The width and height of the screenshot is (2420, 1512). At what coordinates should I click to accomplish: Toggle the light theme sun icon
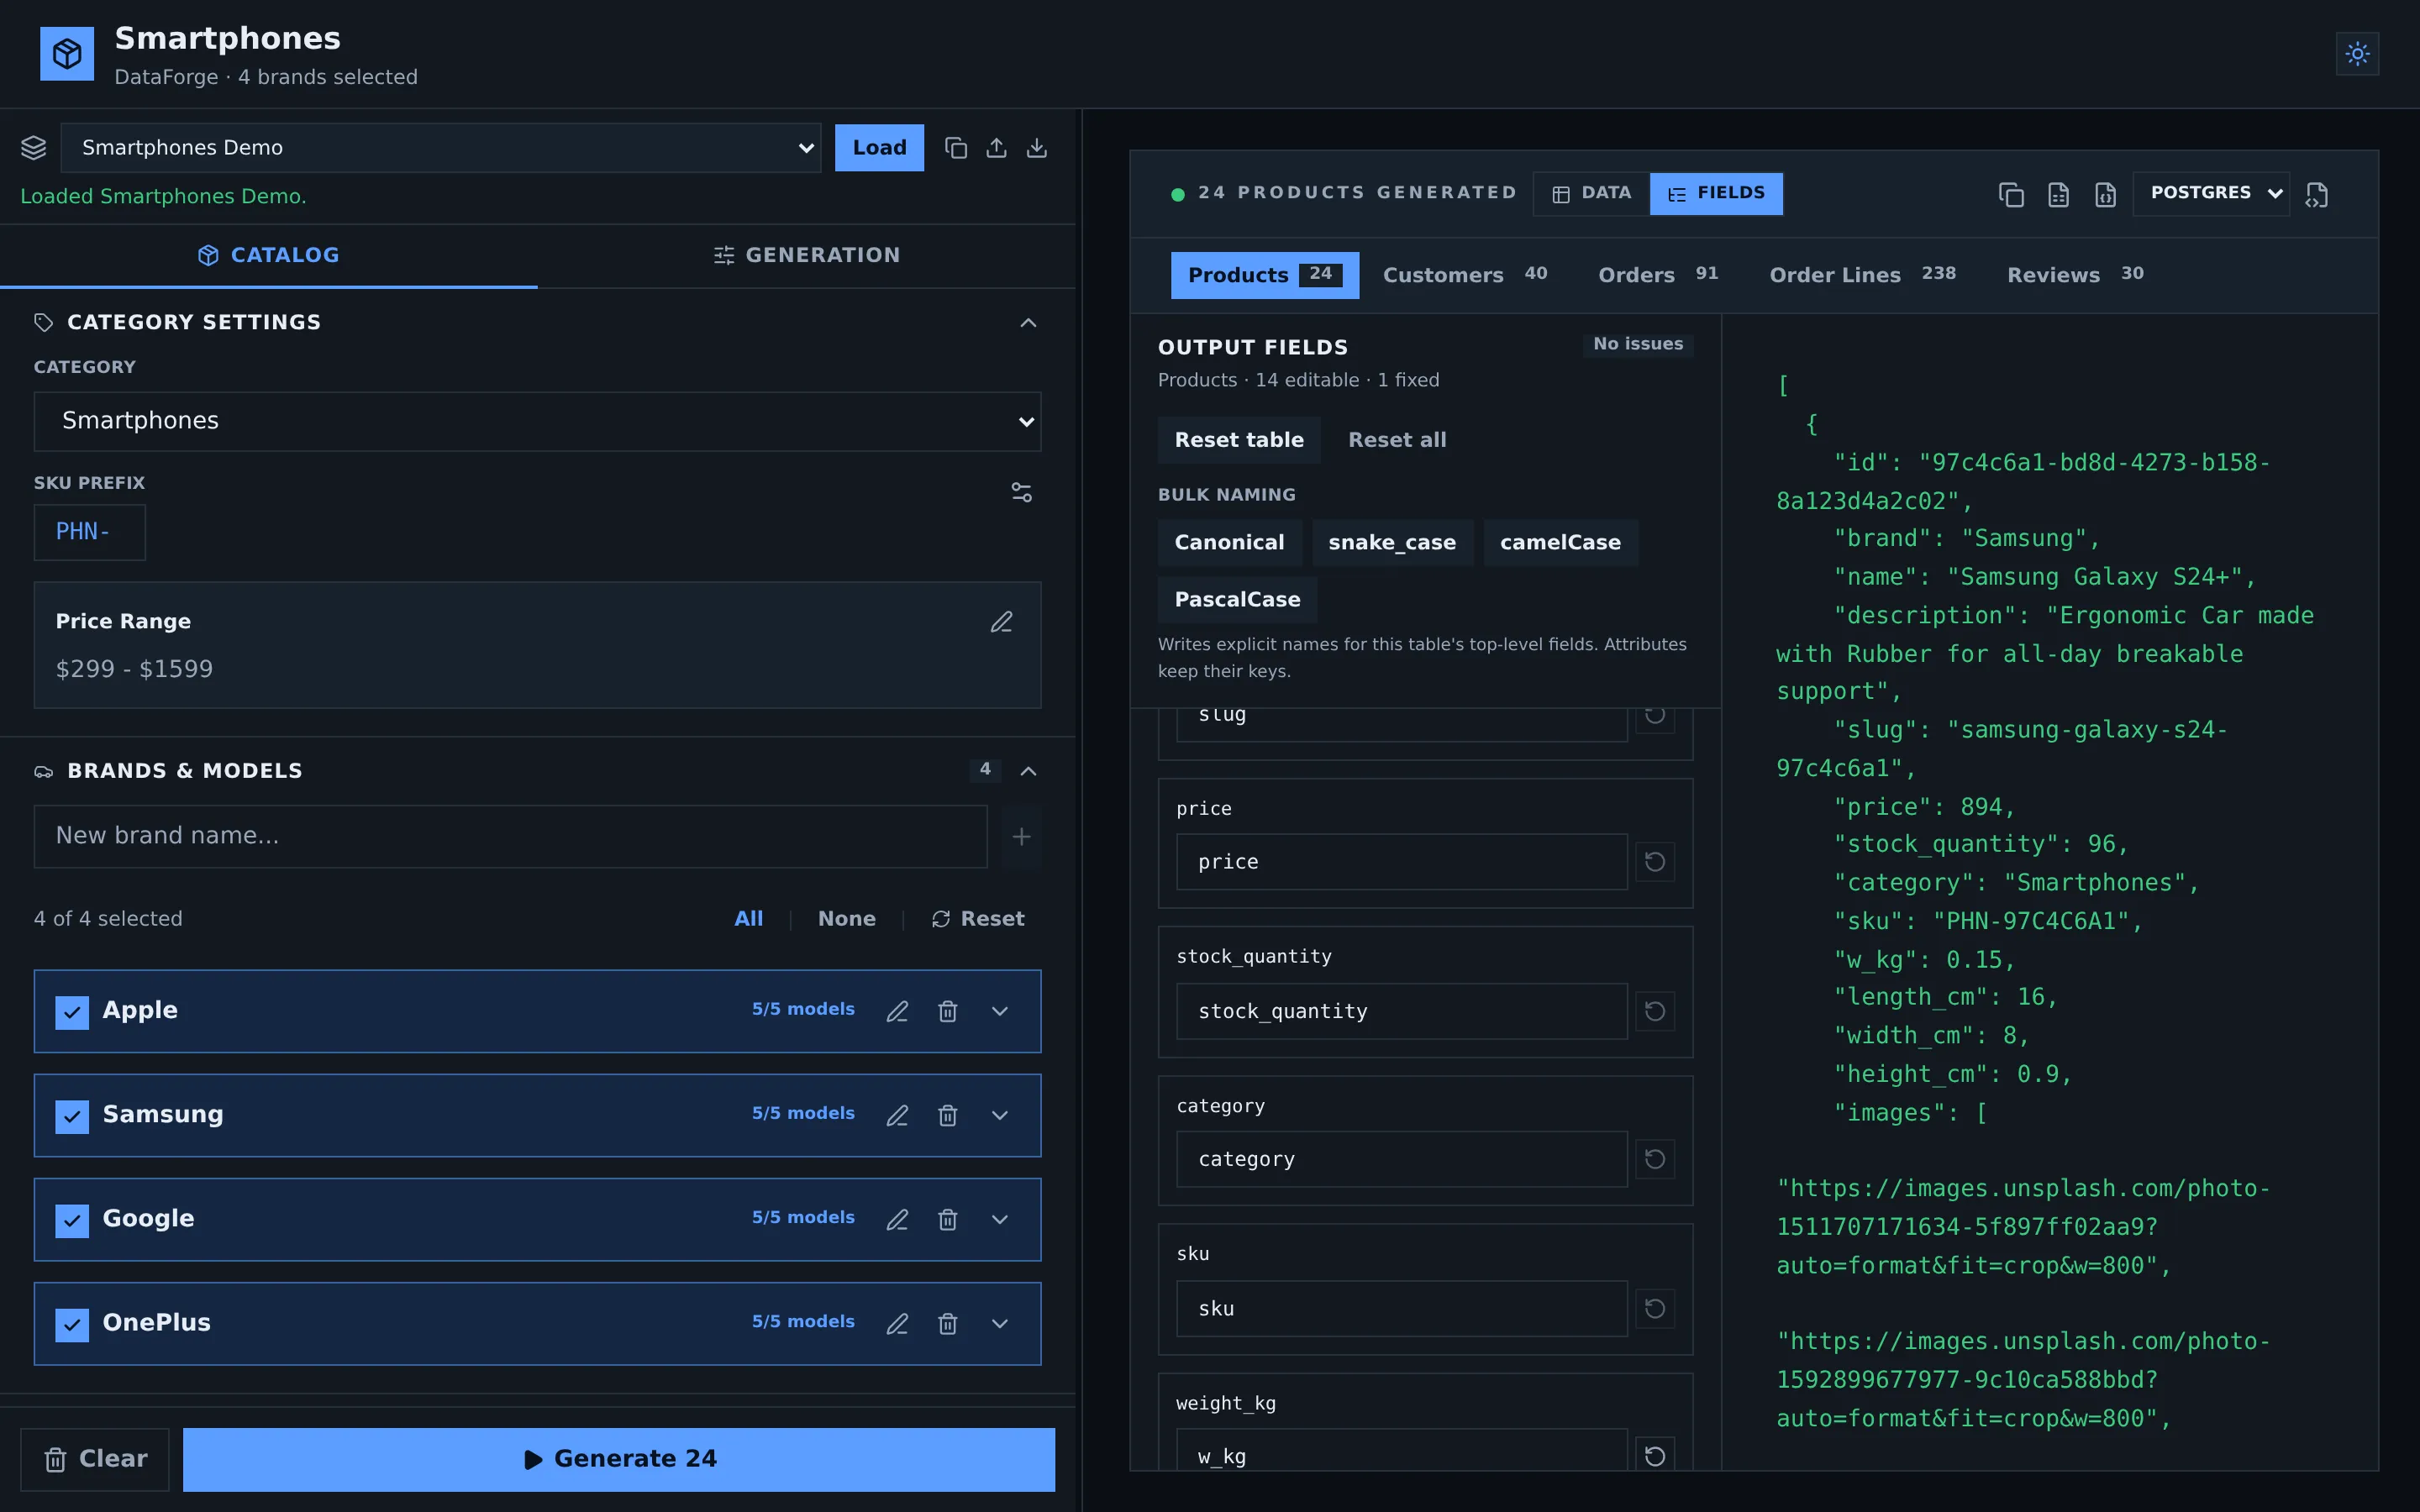click(x=2357, y=54)
